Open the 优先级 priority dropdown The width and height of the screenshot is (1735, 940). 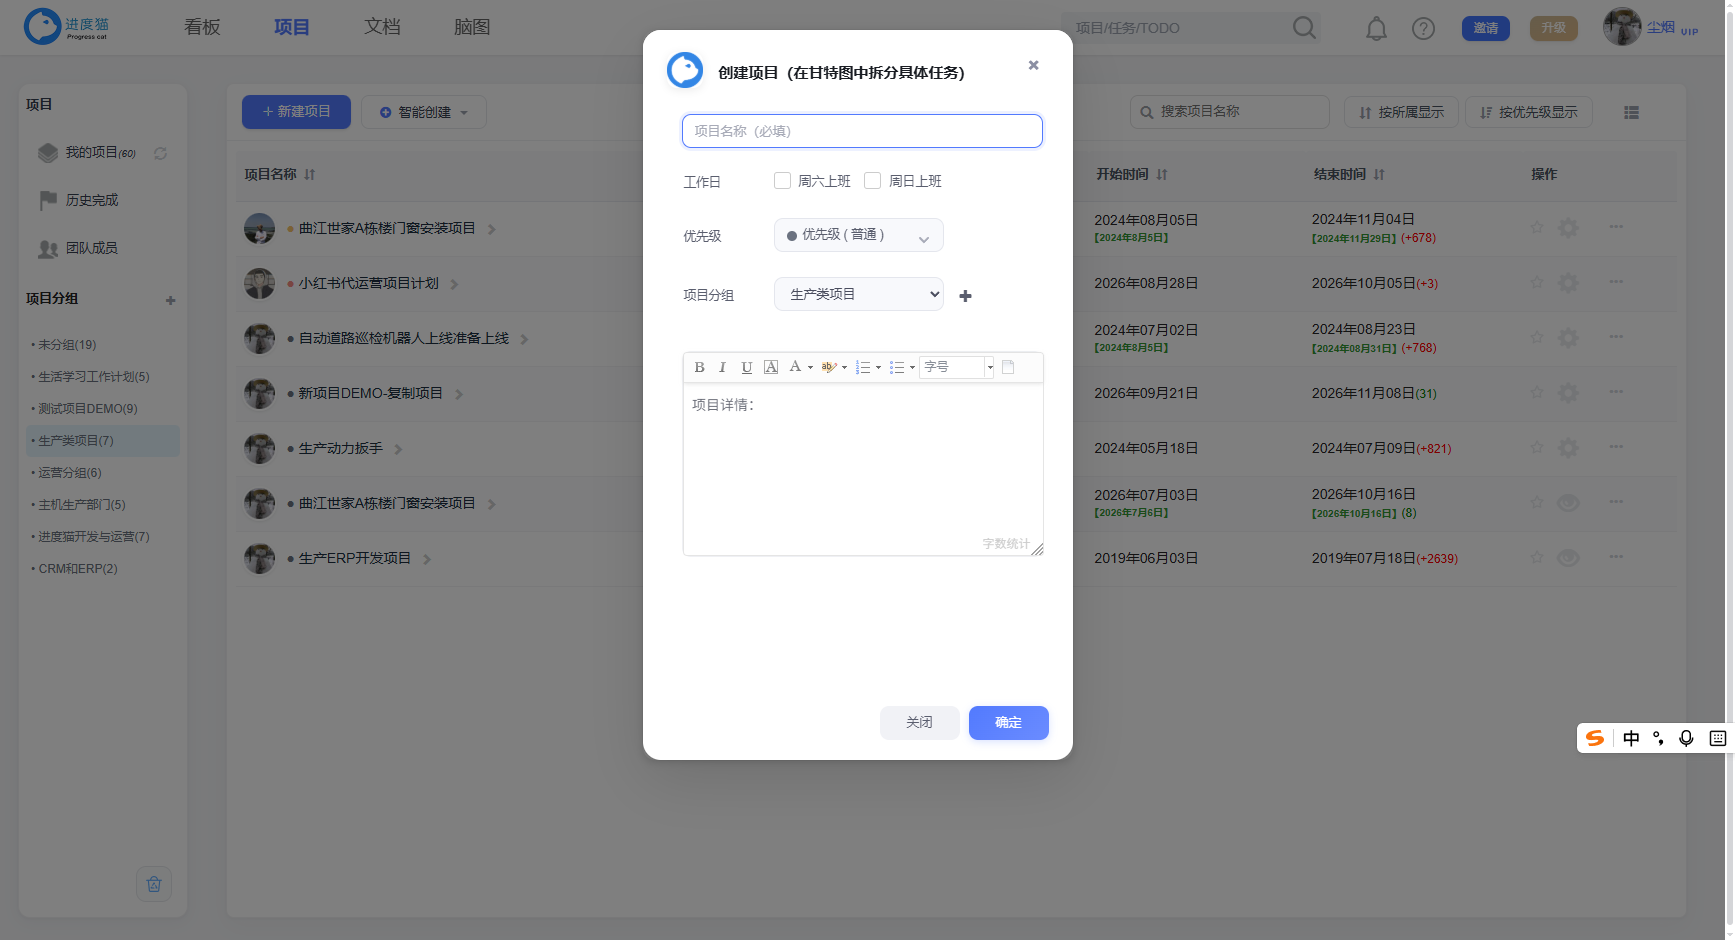click(859, 235)
